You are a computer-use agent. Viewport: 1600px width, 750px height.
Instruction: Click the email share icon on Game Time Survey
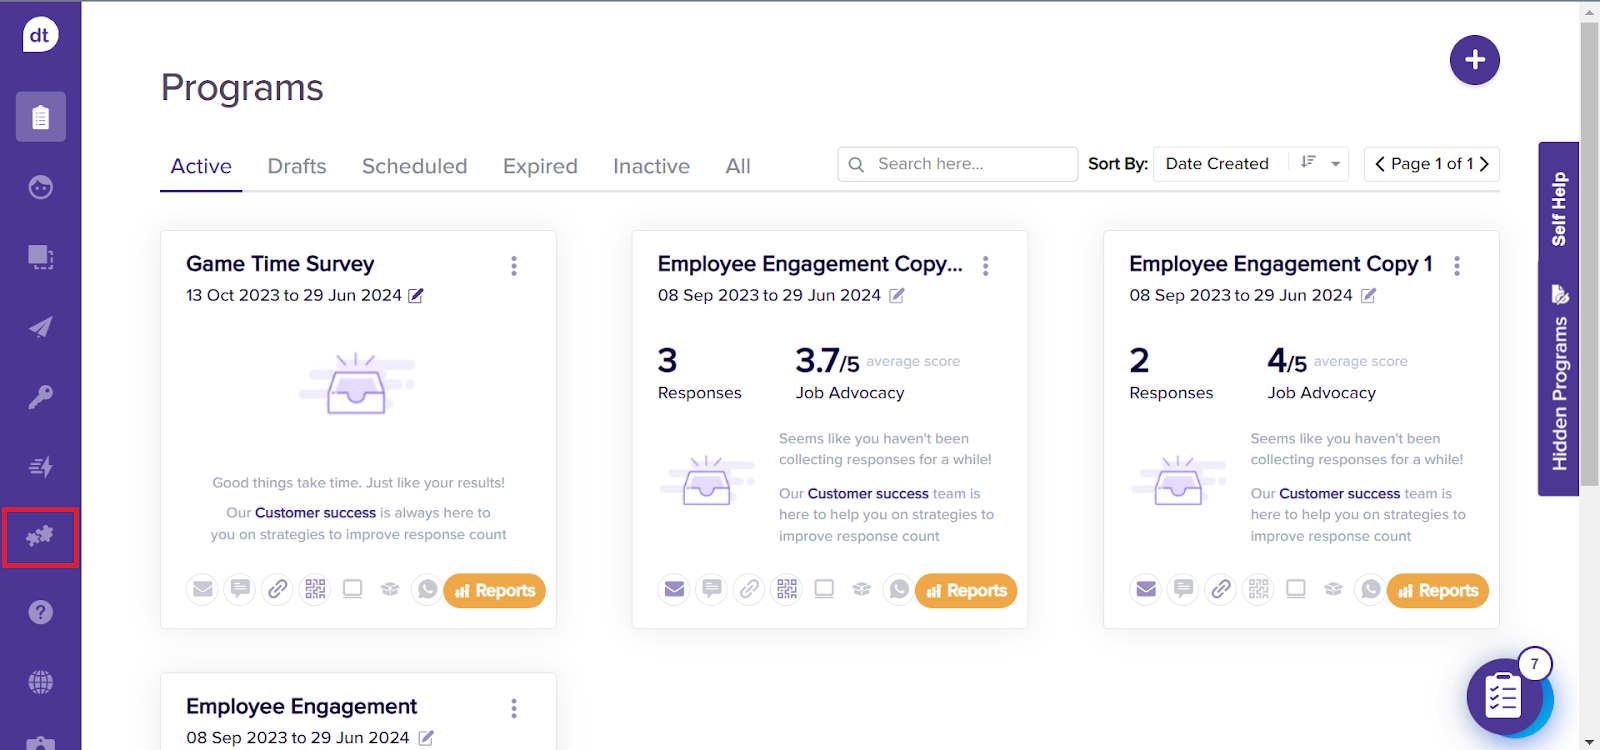[203, 590]
